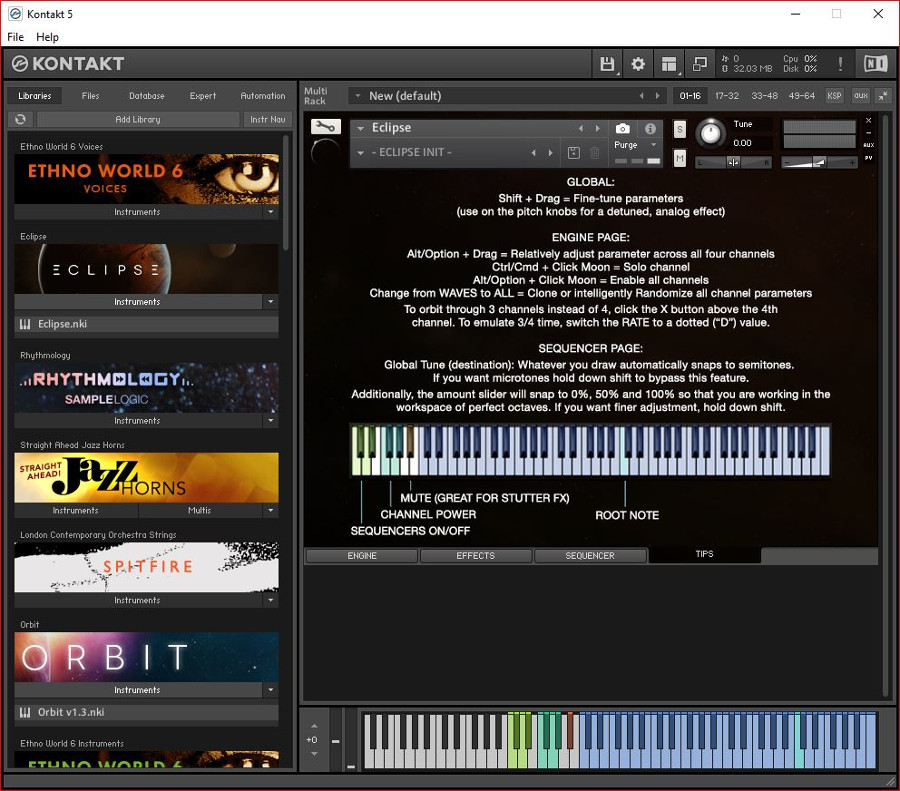Delete snapshot using trash icon
Image resolution: width=900 pixels, height=791 pixels.
(595, 153)
